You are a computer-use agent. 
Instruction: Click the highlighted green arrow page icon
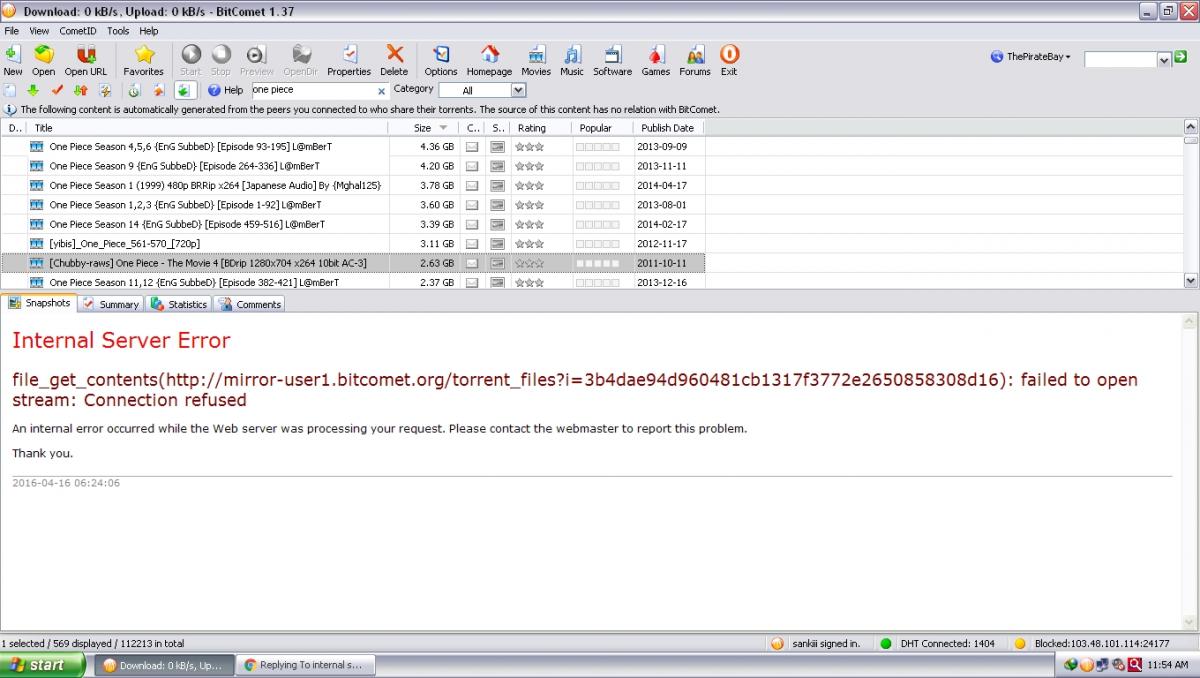coord(183,90)
